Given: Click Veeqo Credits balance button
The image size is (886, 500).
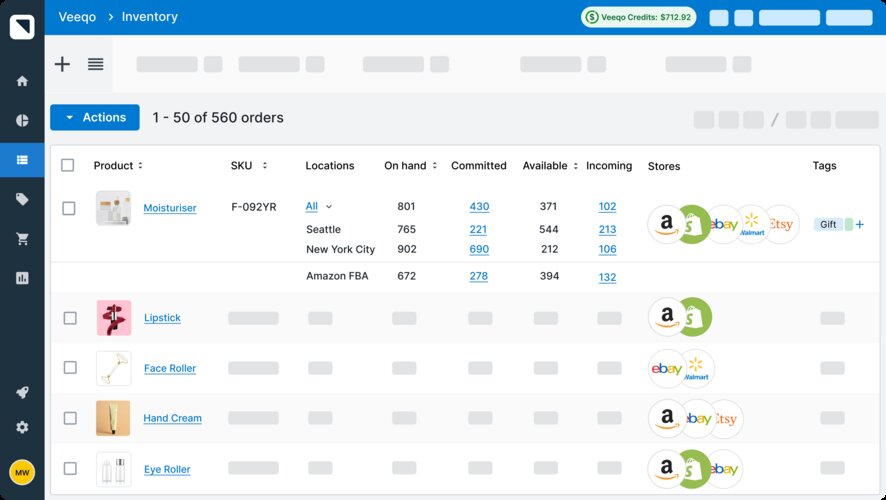Looking at the screenshot, I should 639,17.
